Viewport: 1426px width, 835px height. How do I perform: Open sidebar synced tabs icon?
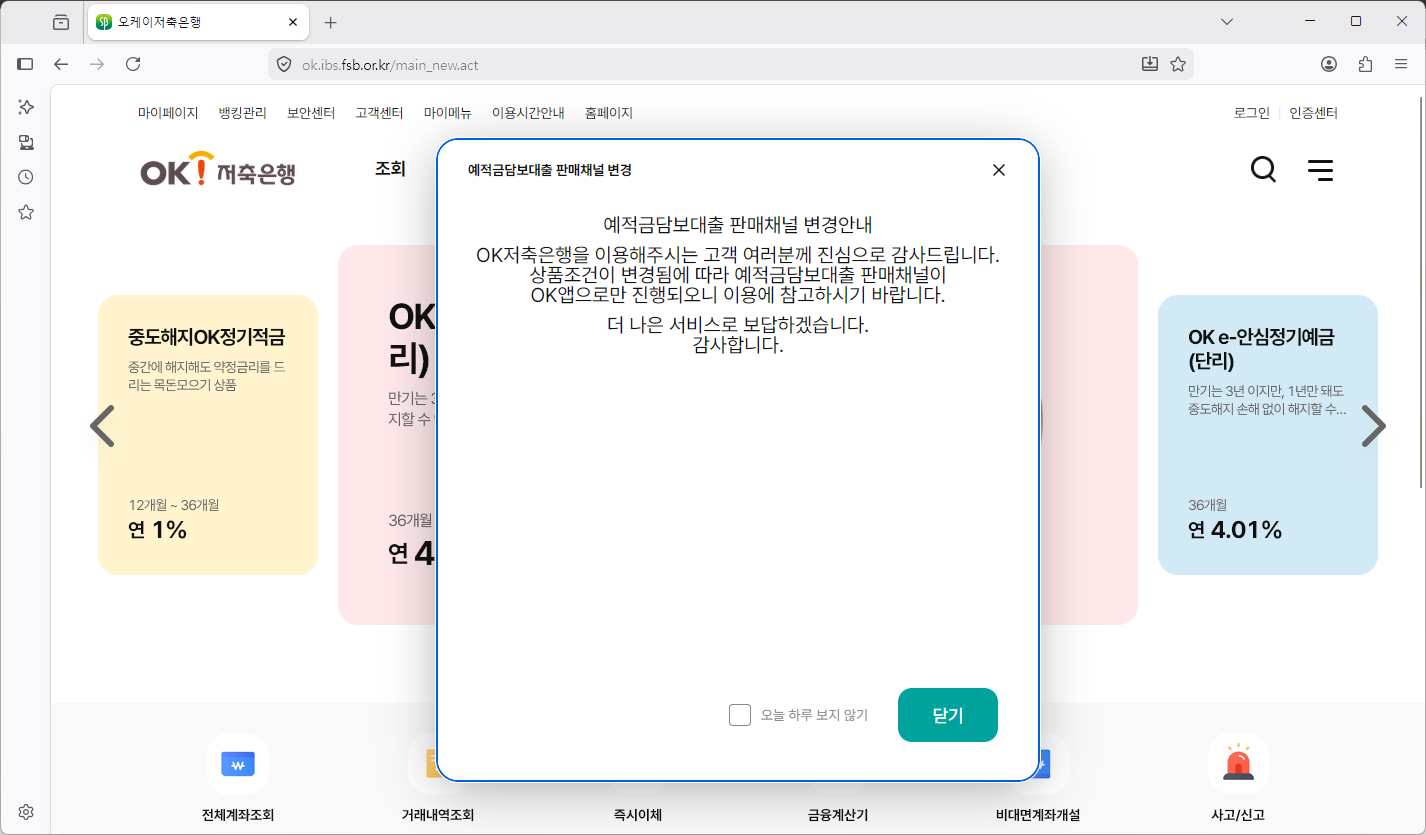(x=26, y=142)
